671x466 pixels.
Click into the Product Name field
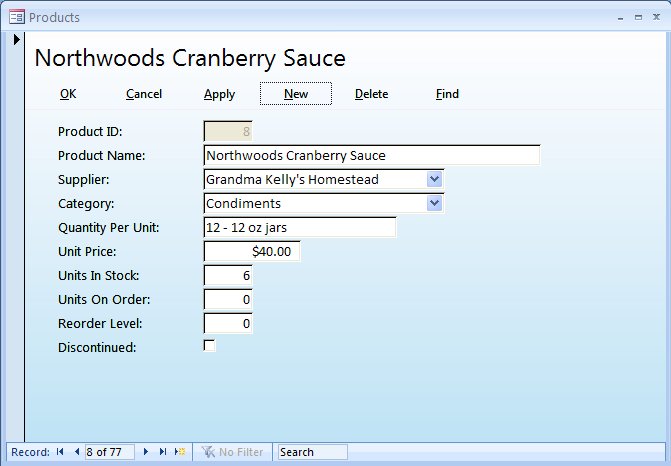(372, 155)
